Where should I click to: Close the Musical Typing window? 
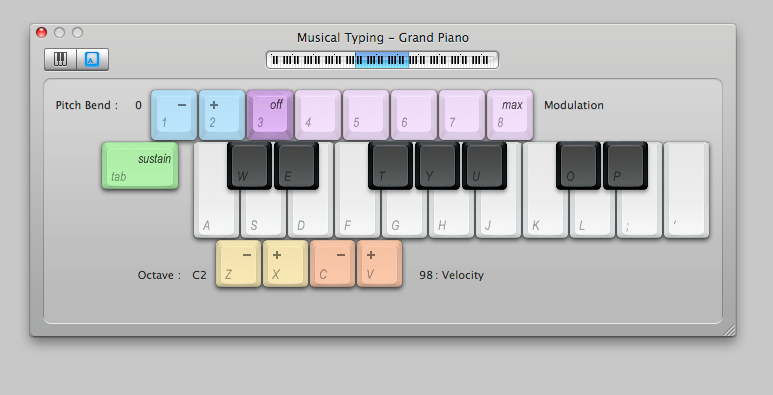[x=42, y=33]
